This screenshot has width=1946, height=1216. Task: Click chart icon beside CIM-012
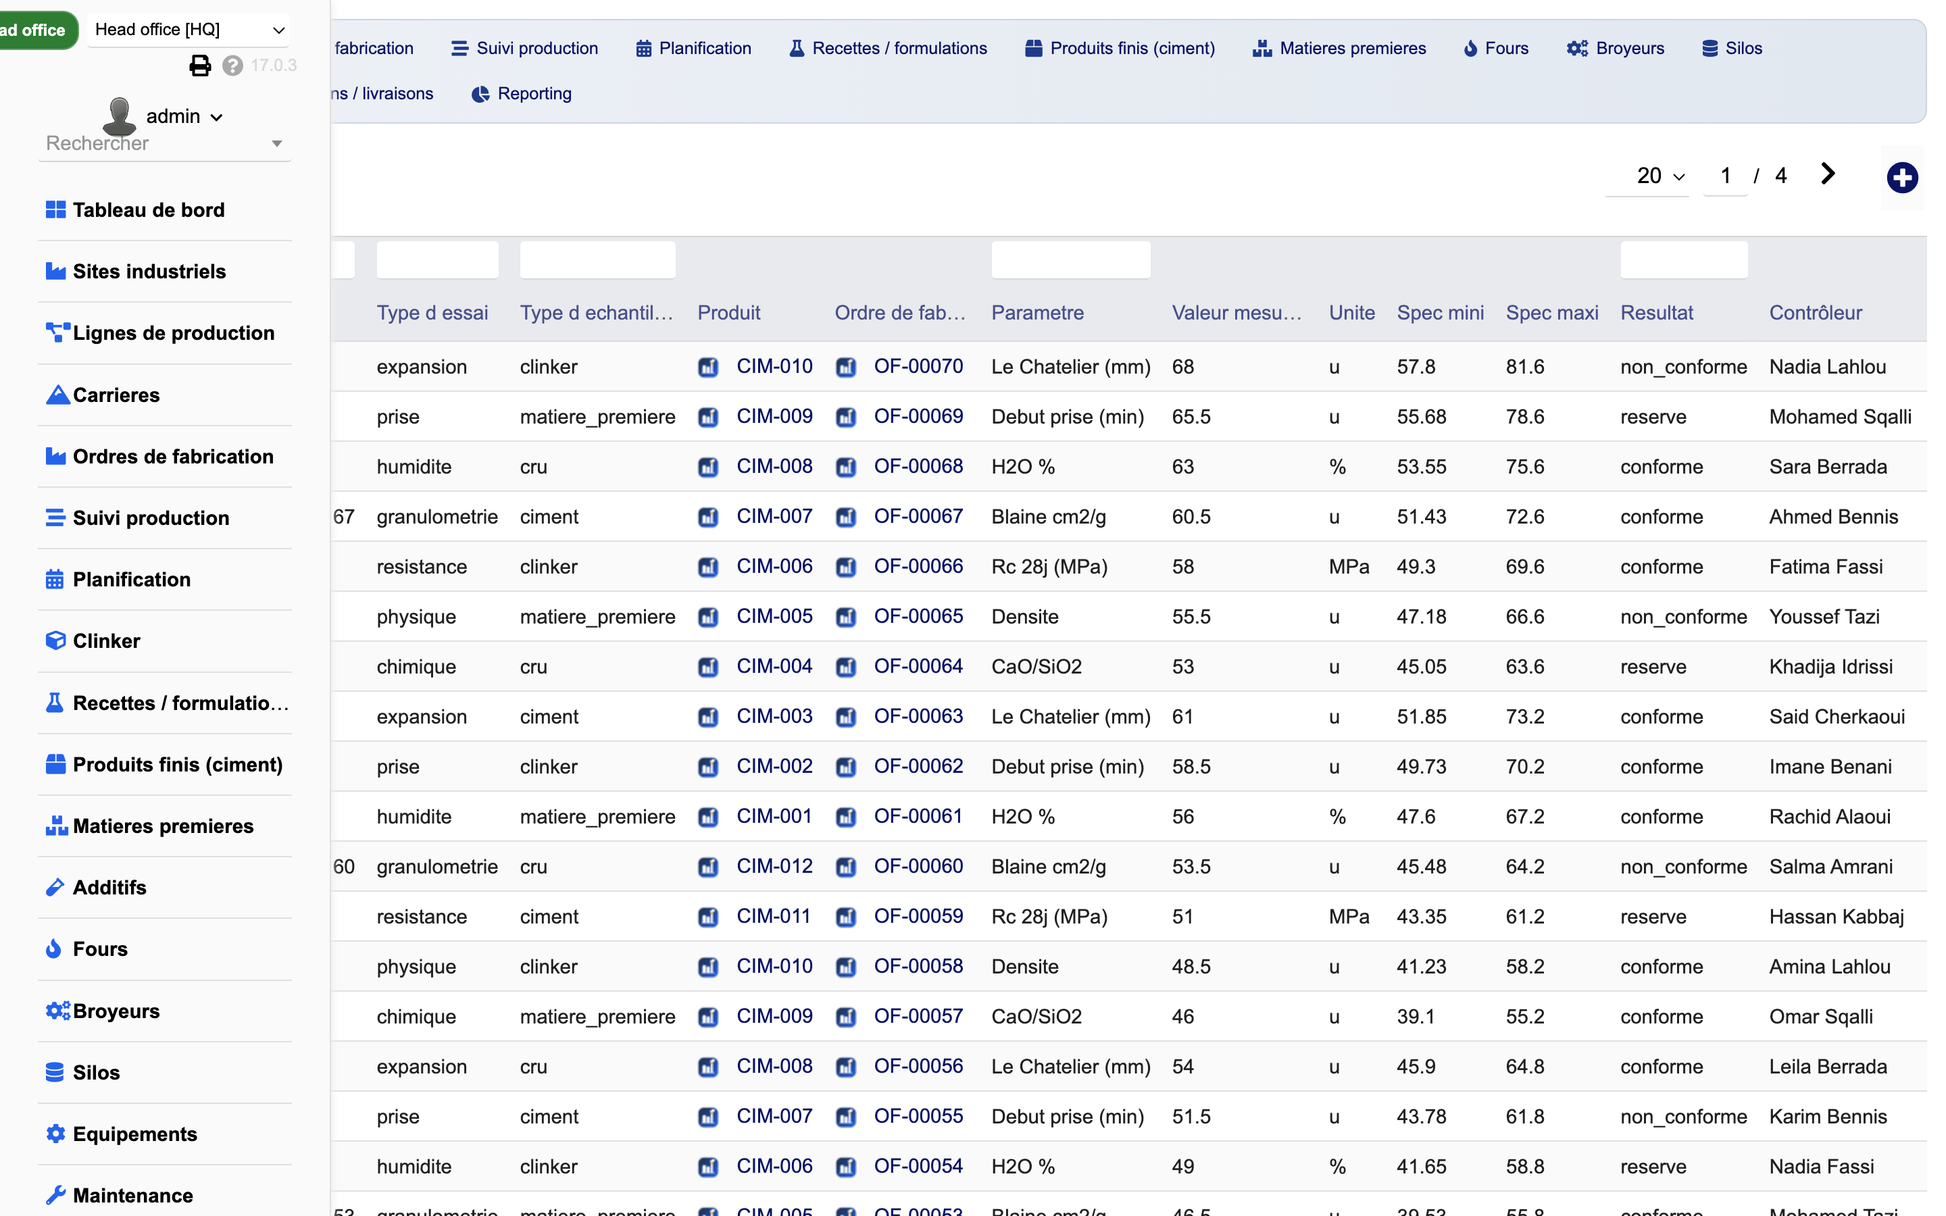pos(708,867)
